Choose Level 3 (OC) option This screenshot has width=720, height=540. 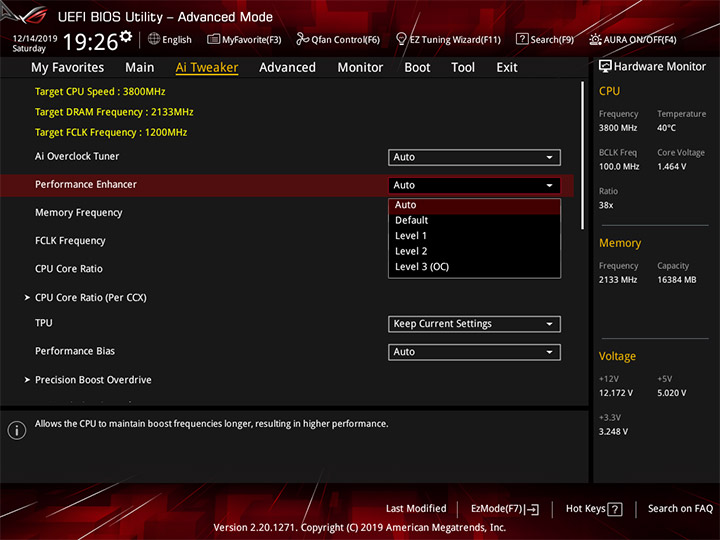(474, 267)
